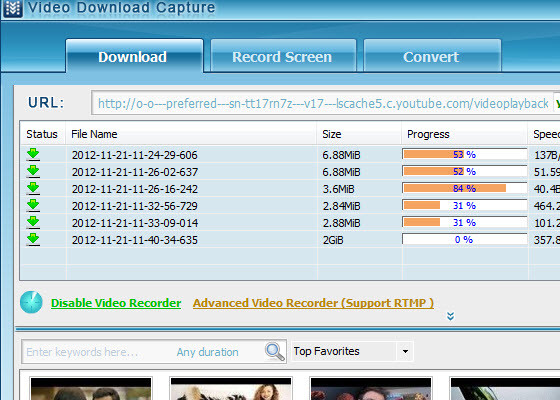
Task: Click the 53 % progress bar
Action: pos(465,154)
